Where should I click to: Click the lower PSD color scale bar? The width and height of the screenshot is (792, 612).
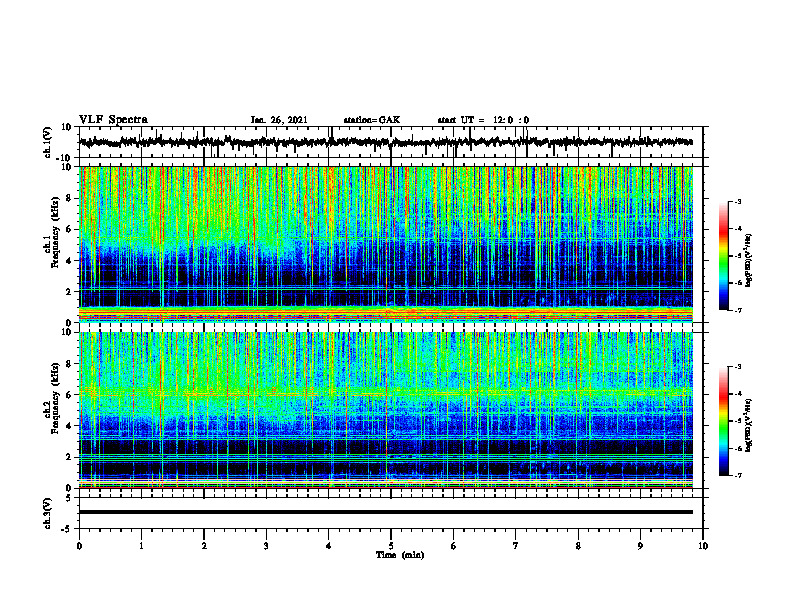tap(723, 421)
